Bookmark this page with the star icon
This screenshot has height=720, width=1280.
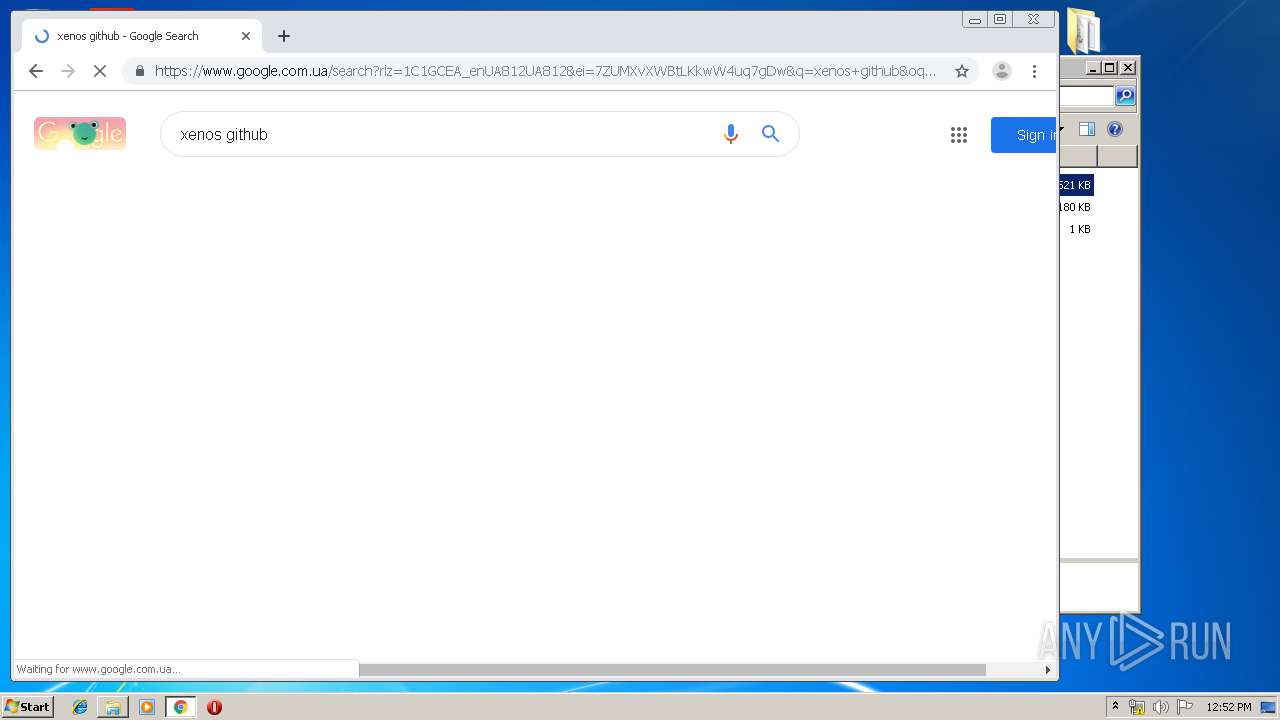(x=962, y=71)
